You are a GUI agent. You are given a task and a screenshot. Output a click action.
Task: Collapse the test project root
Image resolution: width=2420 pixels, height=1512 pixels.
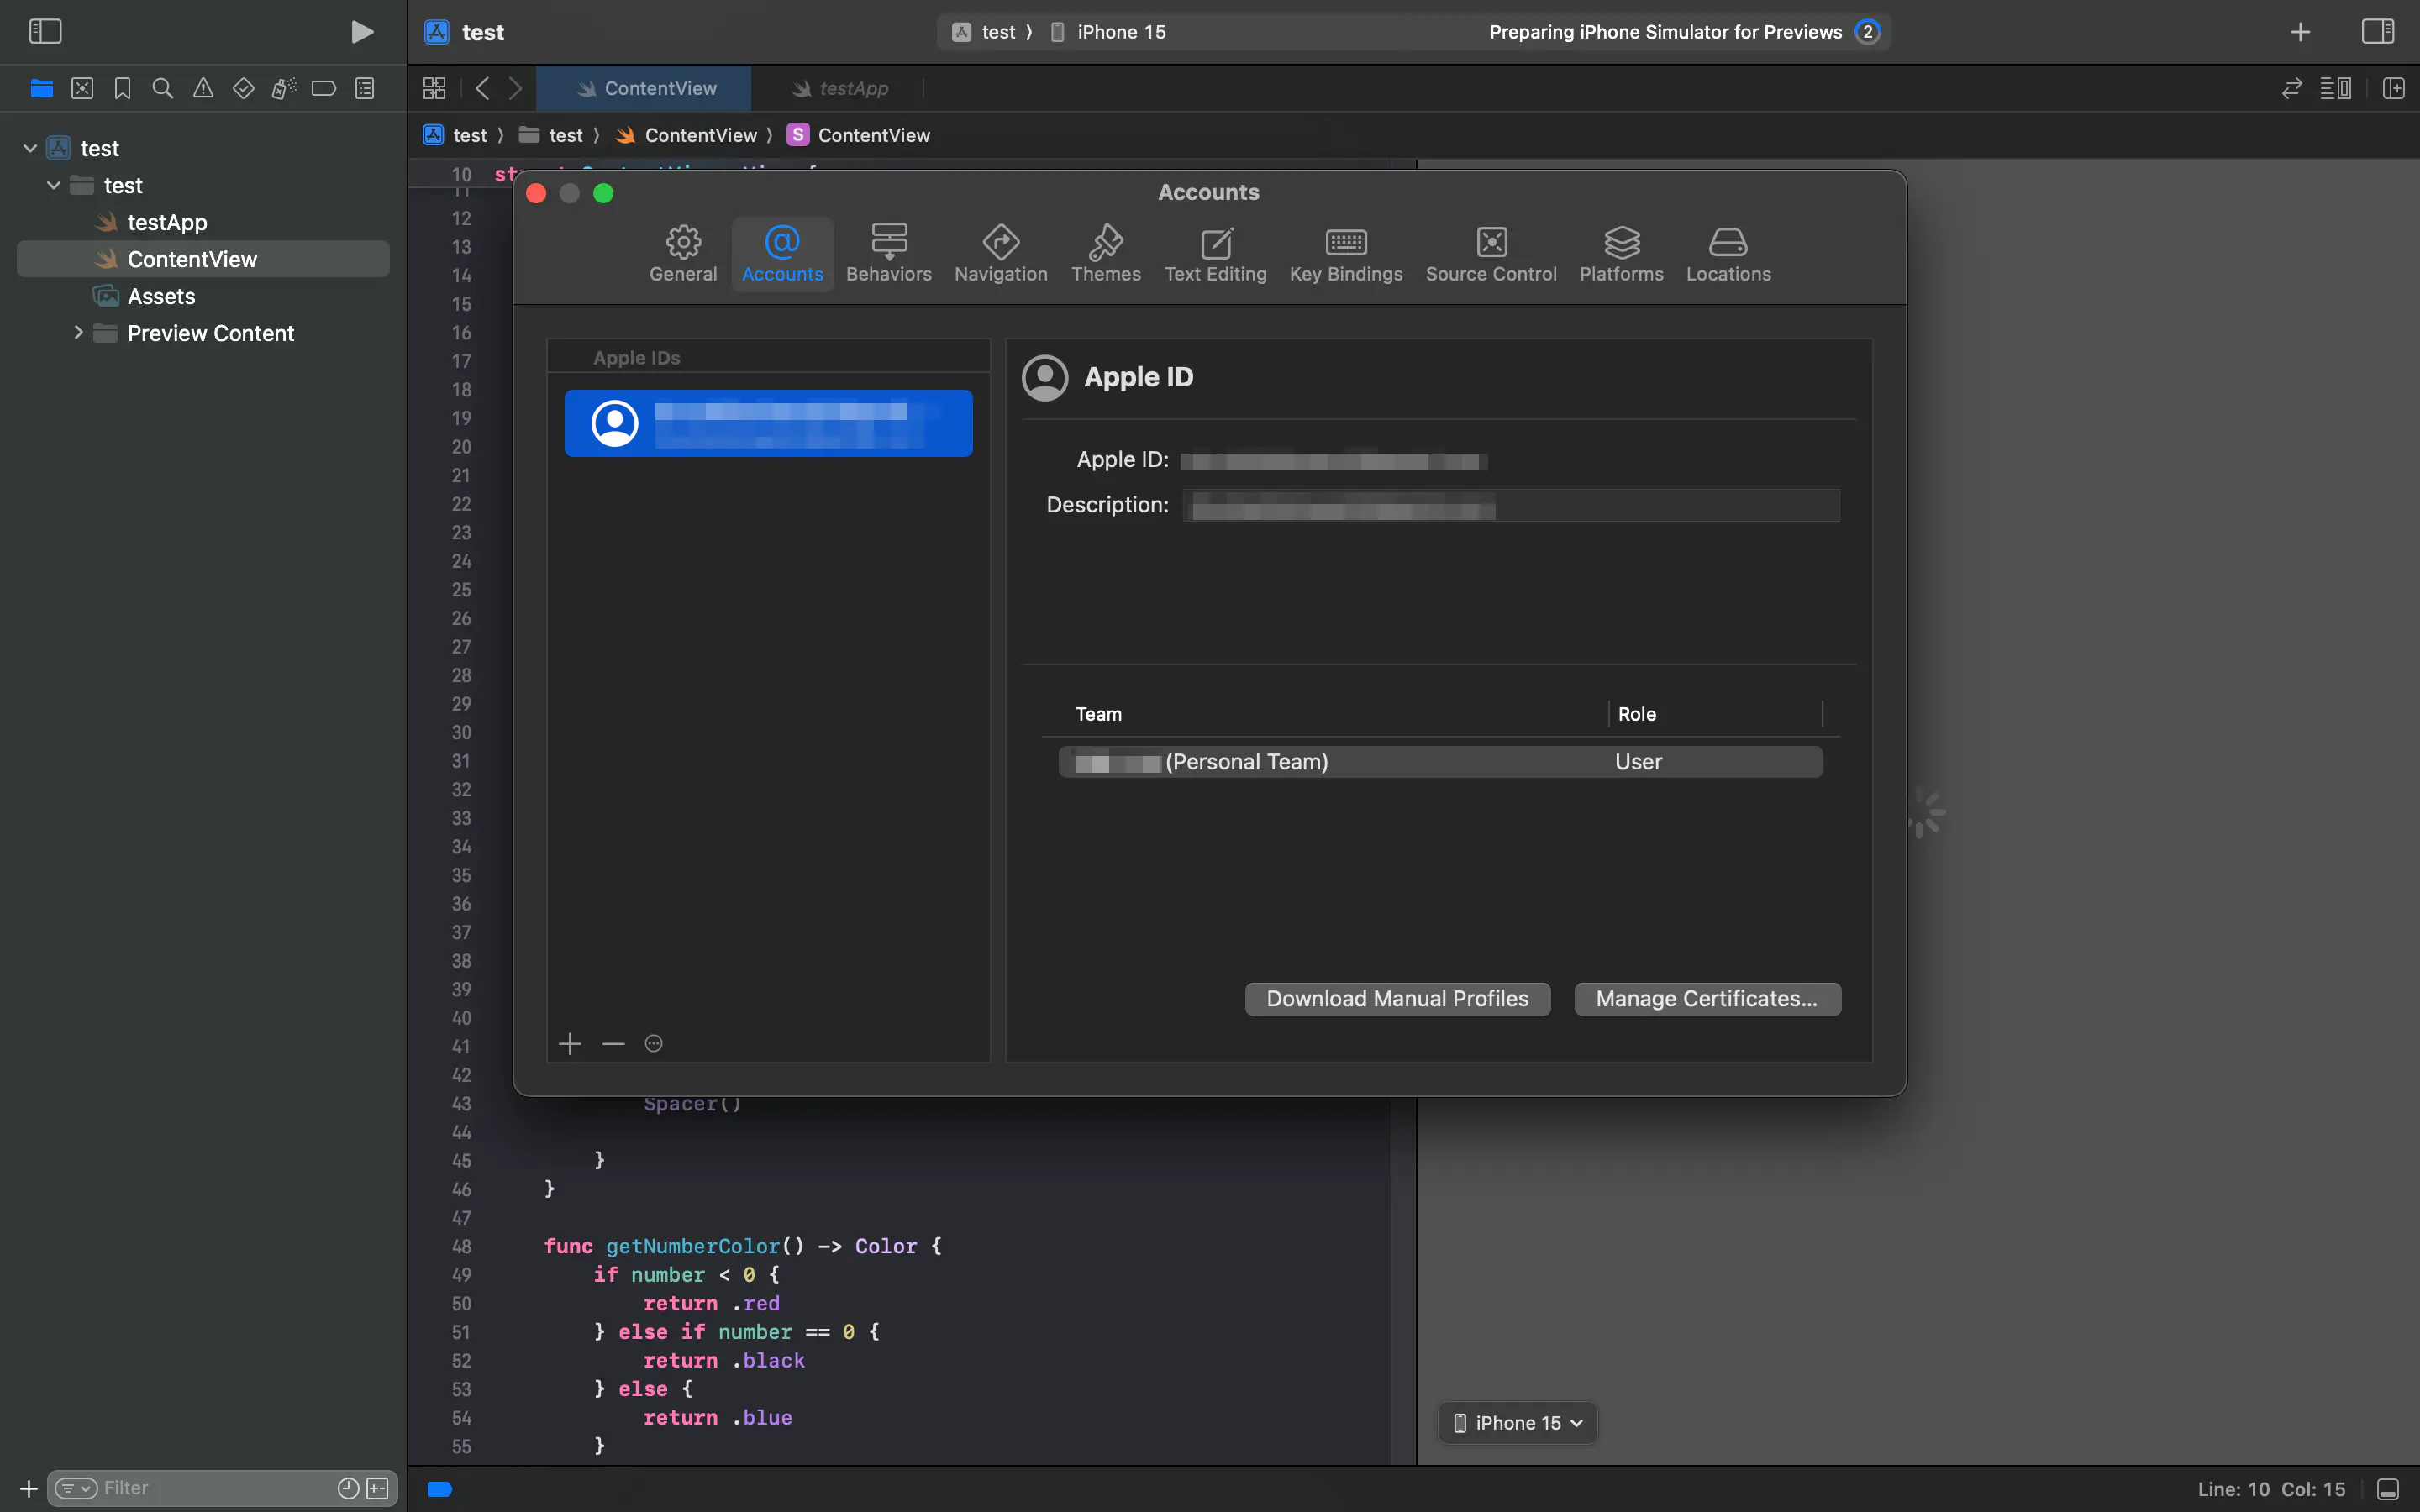(30, 149)
